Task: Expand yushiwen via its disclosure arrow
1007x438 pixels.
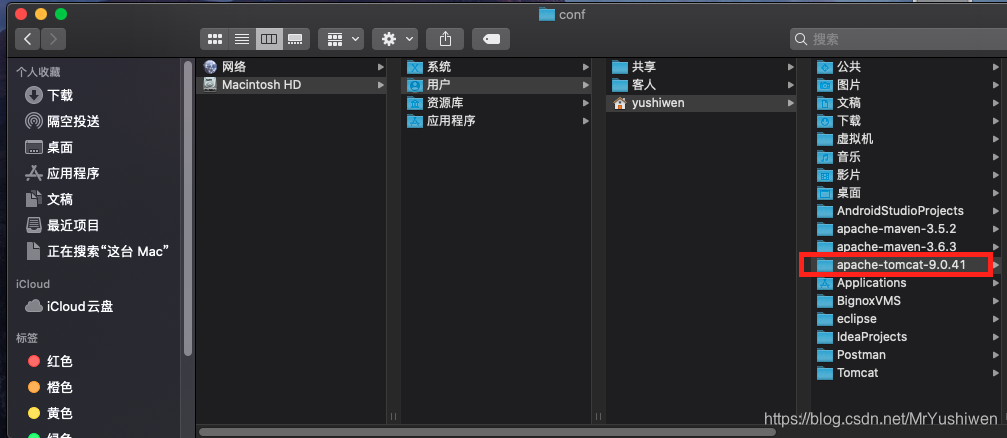Action: [791, 103]
